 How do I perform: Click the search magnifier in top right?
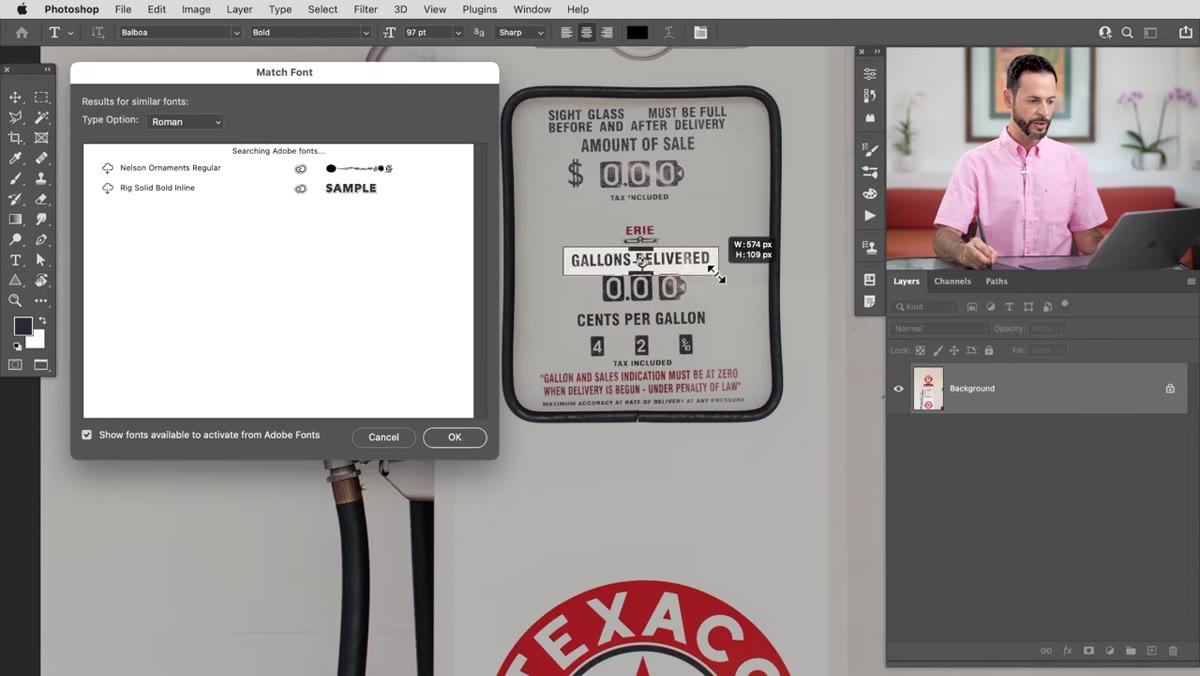pyautogui.click(x=1127, y=32)
